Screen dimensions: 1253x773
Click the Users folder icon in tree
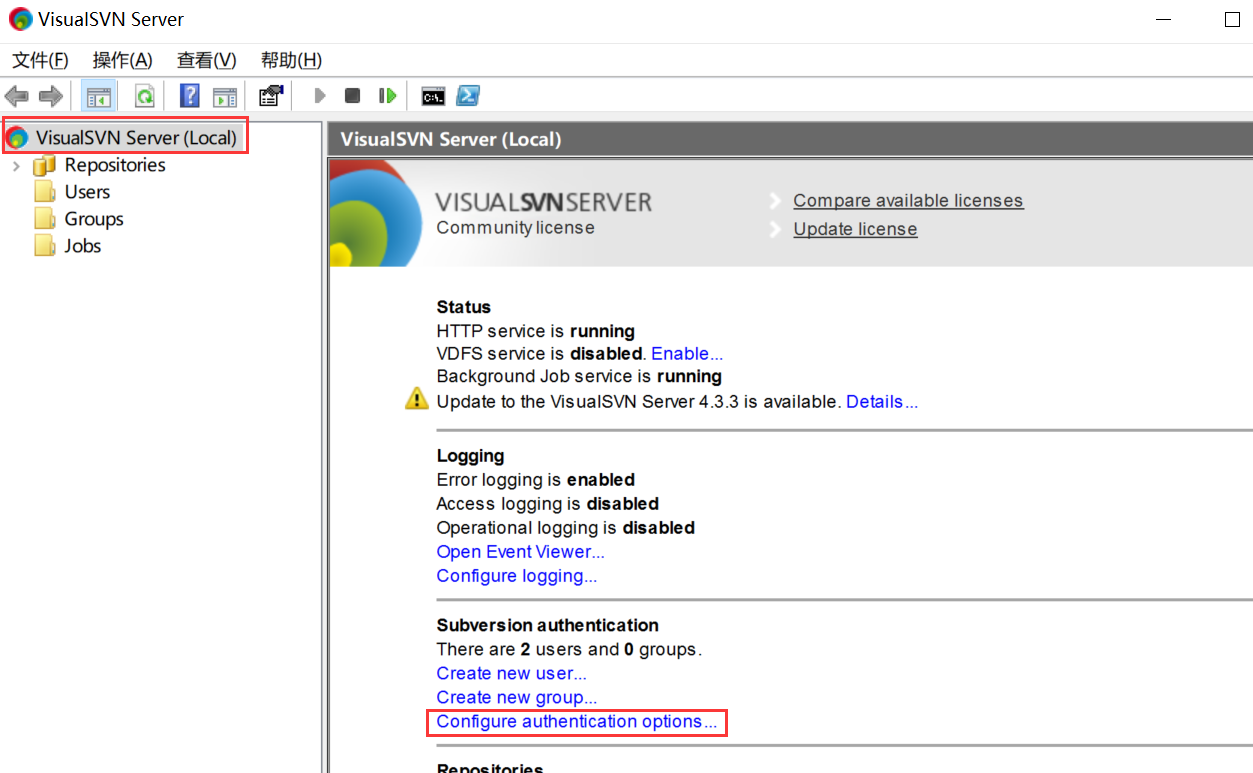(x=45, y=192)
